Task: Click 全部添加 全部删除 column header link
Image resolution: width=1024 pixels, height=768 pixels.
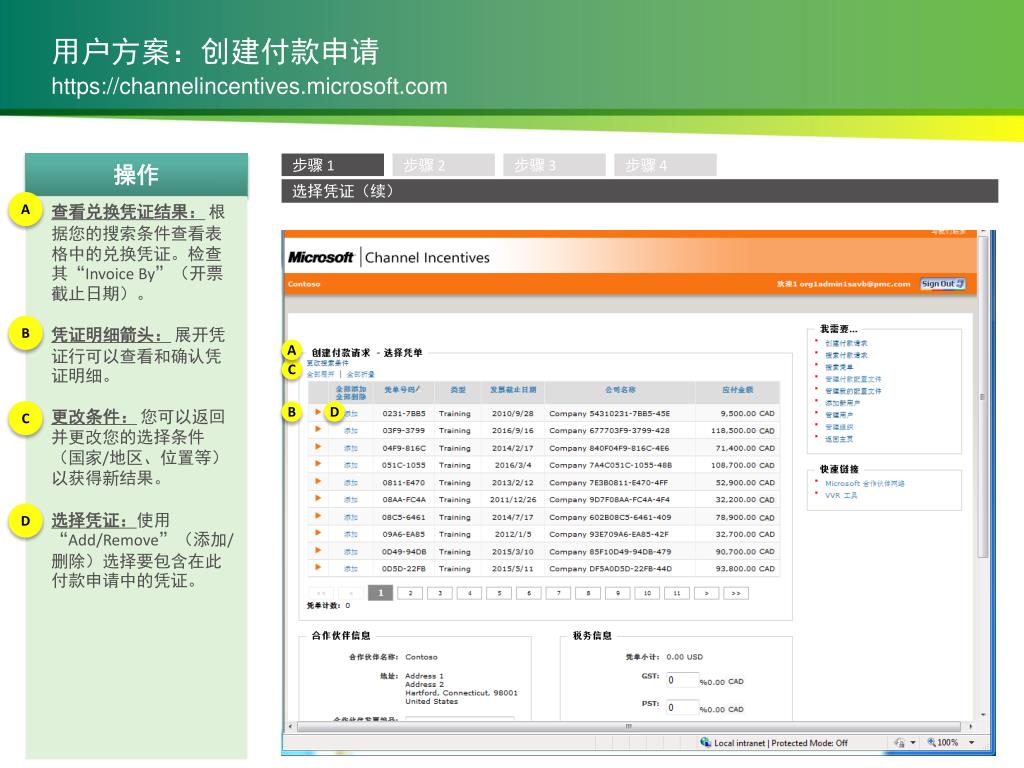Action: coord(351,393)
